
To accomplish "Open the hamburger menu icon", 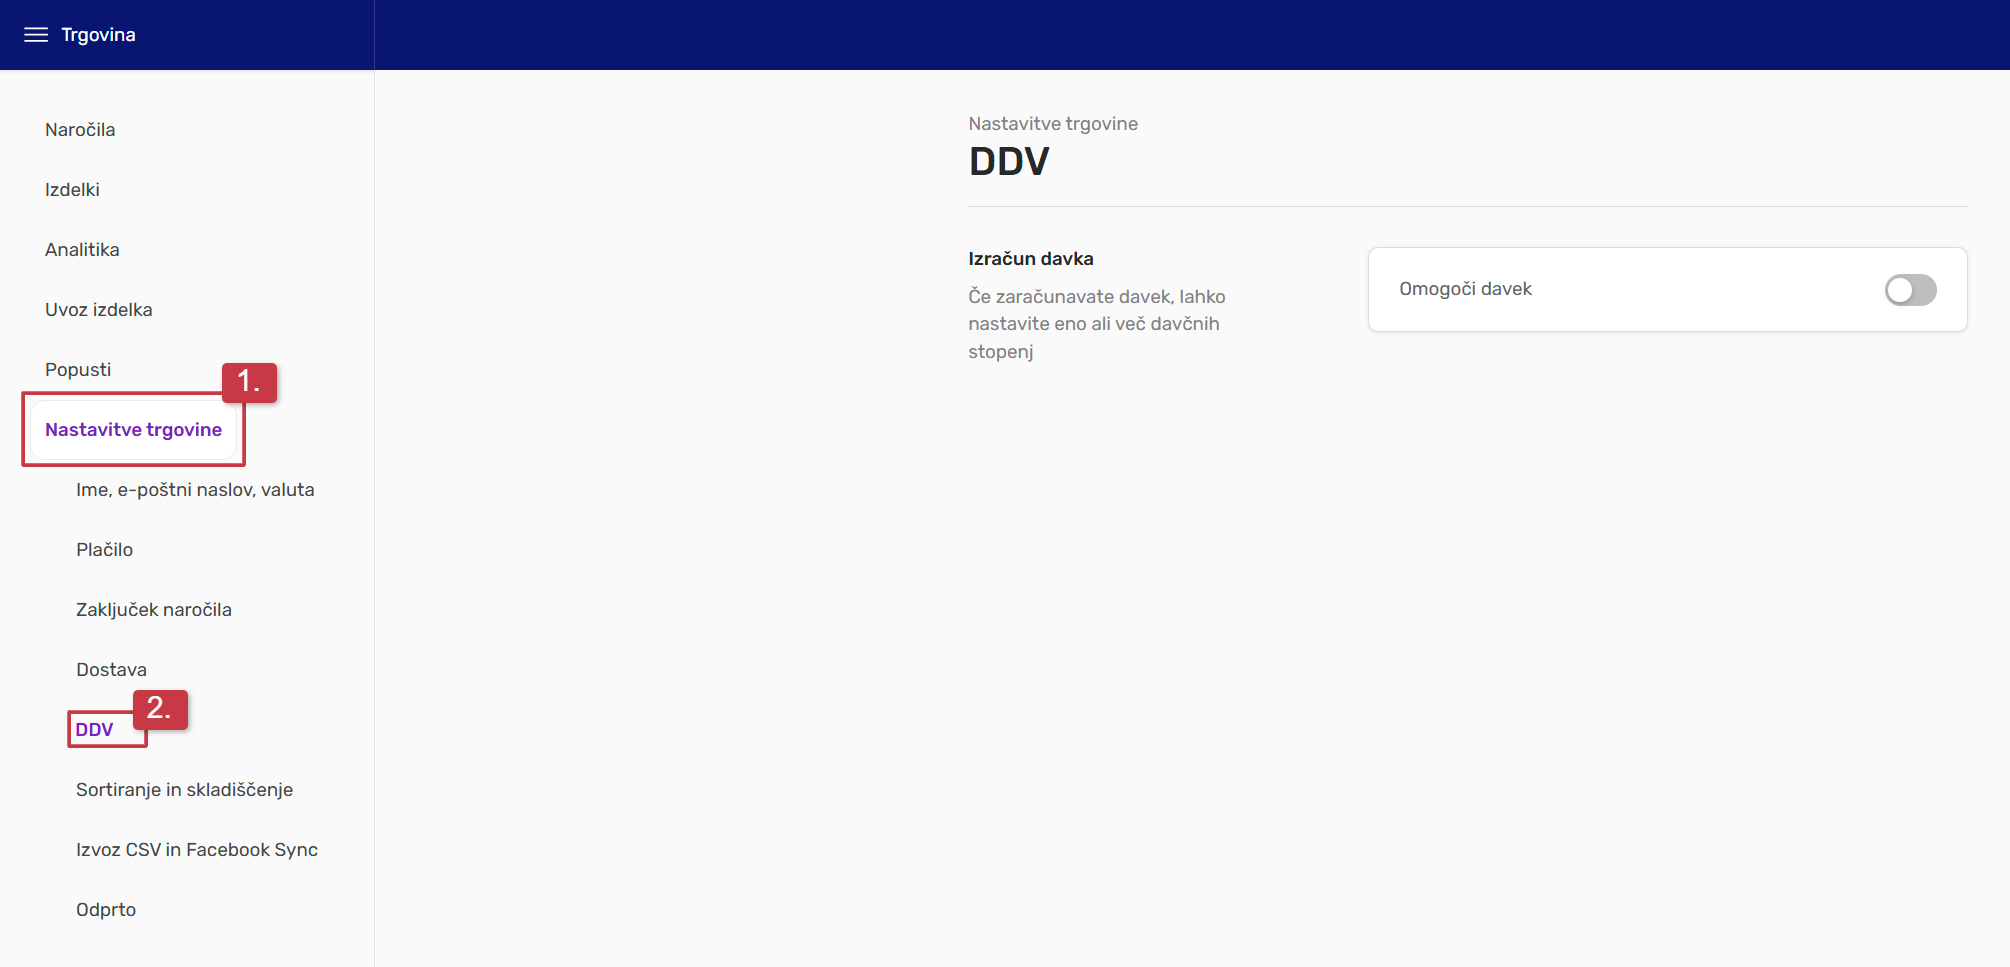I will (36, 35).
